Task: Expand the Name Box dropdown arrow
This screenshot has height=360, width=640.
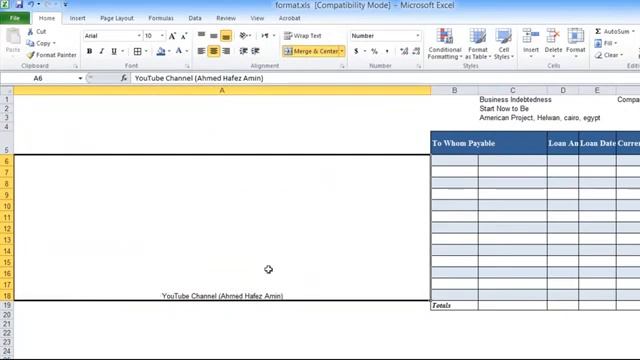Action: [80, 78]
